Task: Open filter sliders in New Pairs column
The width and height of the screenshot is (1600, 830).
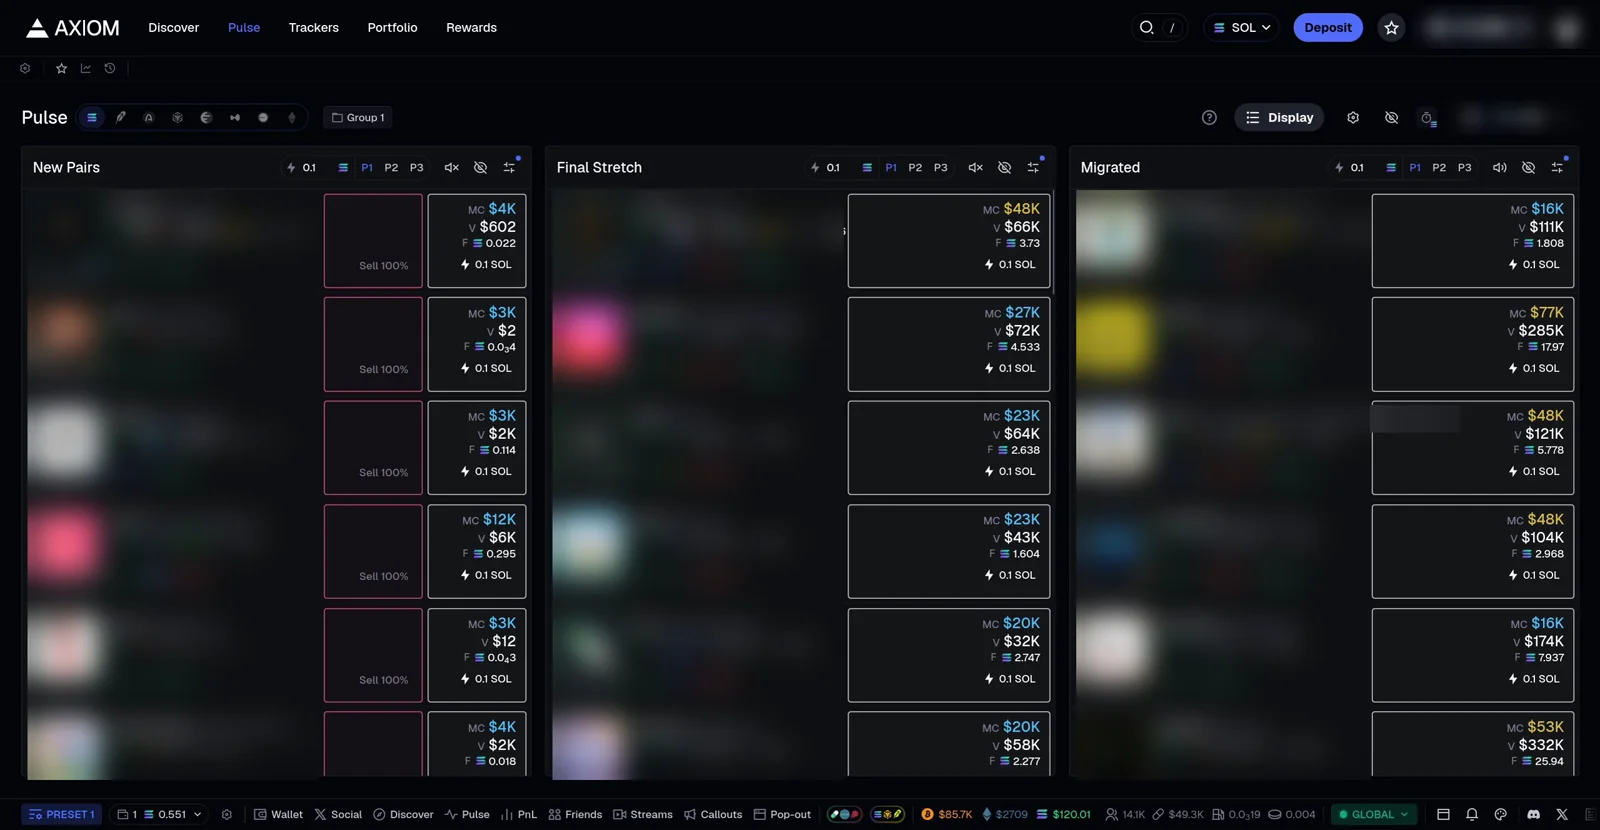Action: [x=509, y=167]
